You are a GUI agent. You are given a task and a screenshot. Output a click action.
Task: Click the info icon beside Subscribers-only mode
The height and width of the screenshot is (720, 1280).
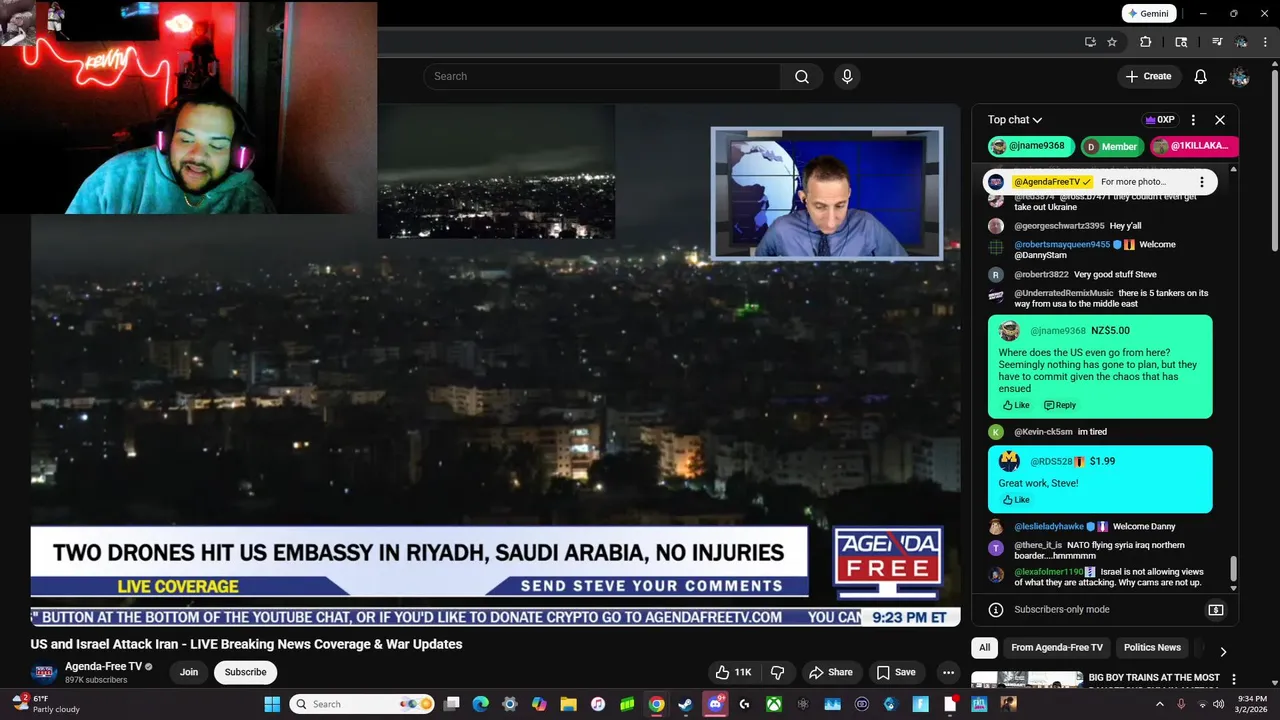[x=996, y=610]
